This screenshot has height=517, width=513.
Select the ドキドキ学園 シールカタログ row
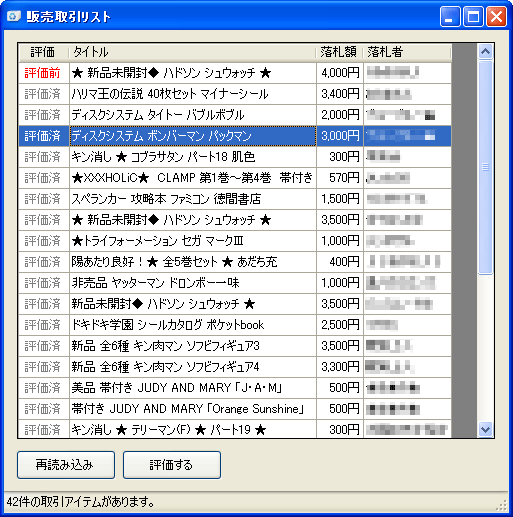coord(235,325)
